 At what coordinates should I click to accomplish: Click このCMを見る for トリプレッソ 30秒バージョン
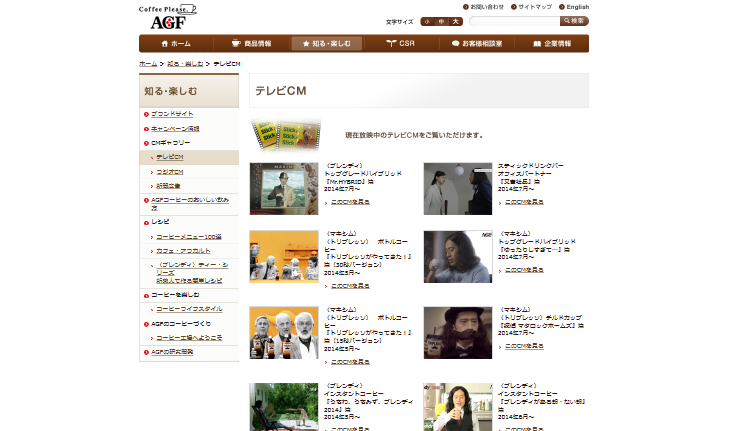point(350,286)
